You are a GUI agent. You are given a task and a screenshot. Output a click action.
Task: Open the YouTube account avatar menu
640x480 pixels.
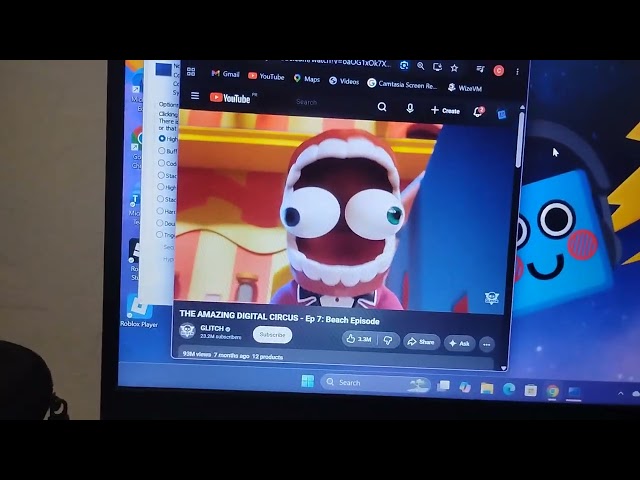point(502,114)
